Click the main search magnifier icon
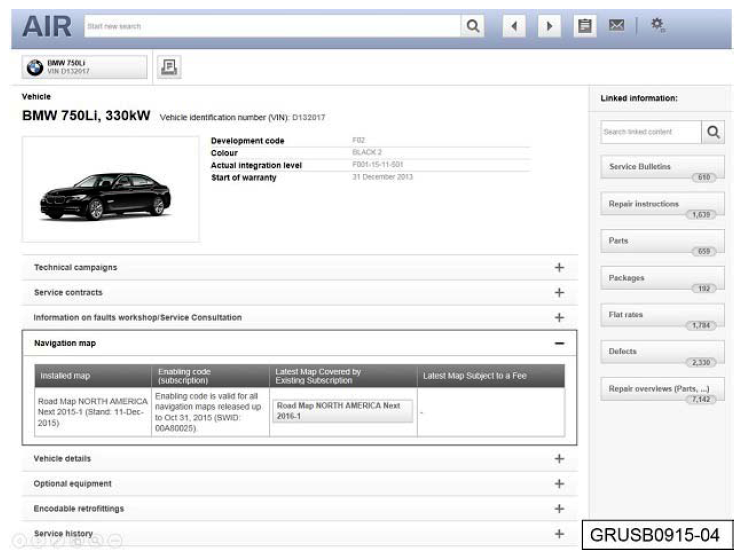Viewport: 743px width, 559px height. point(472,26)
